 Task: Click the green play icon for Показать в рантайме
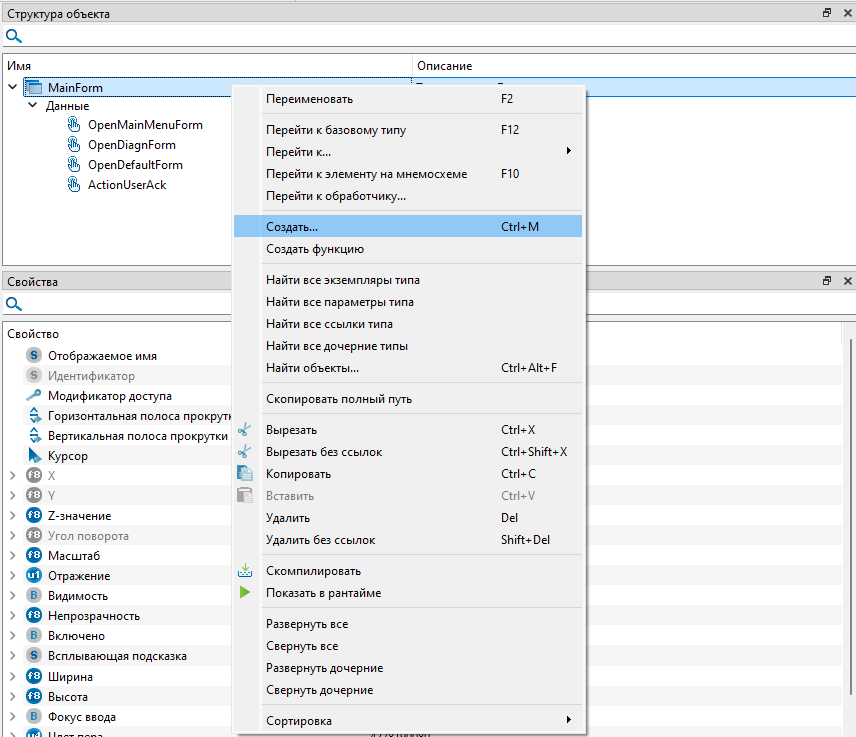coord(245,593)
